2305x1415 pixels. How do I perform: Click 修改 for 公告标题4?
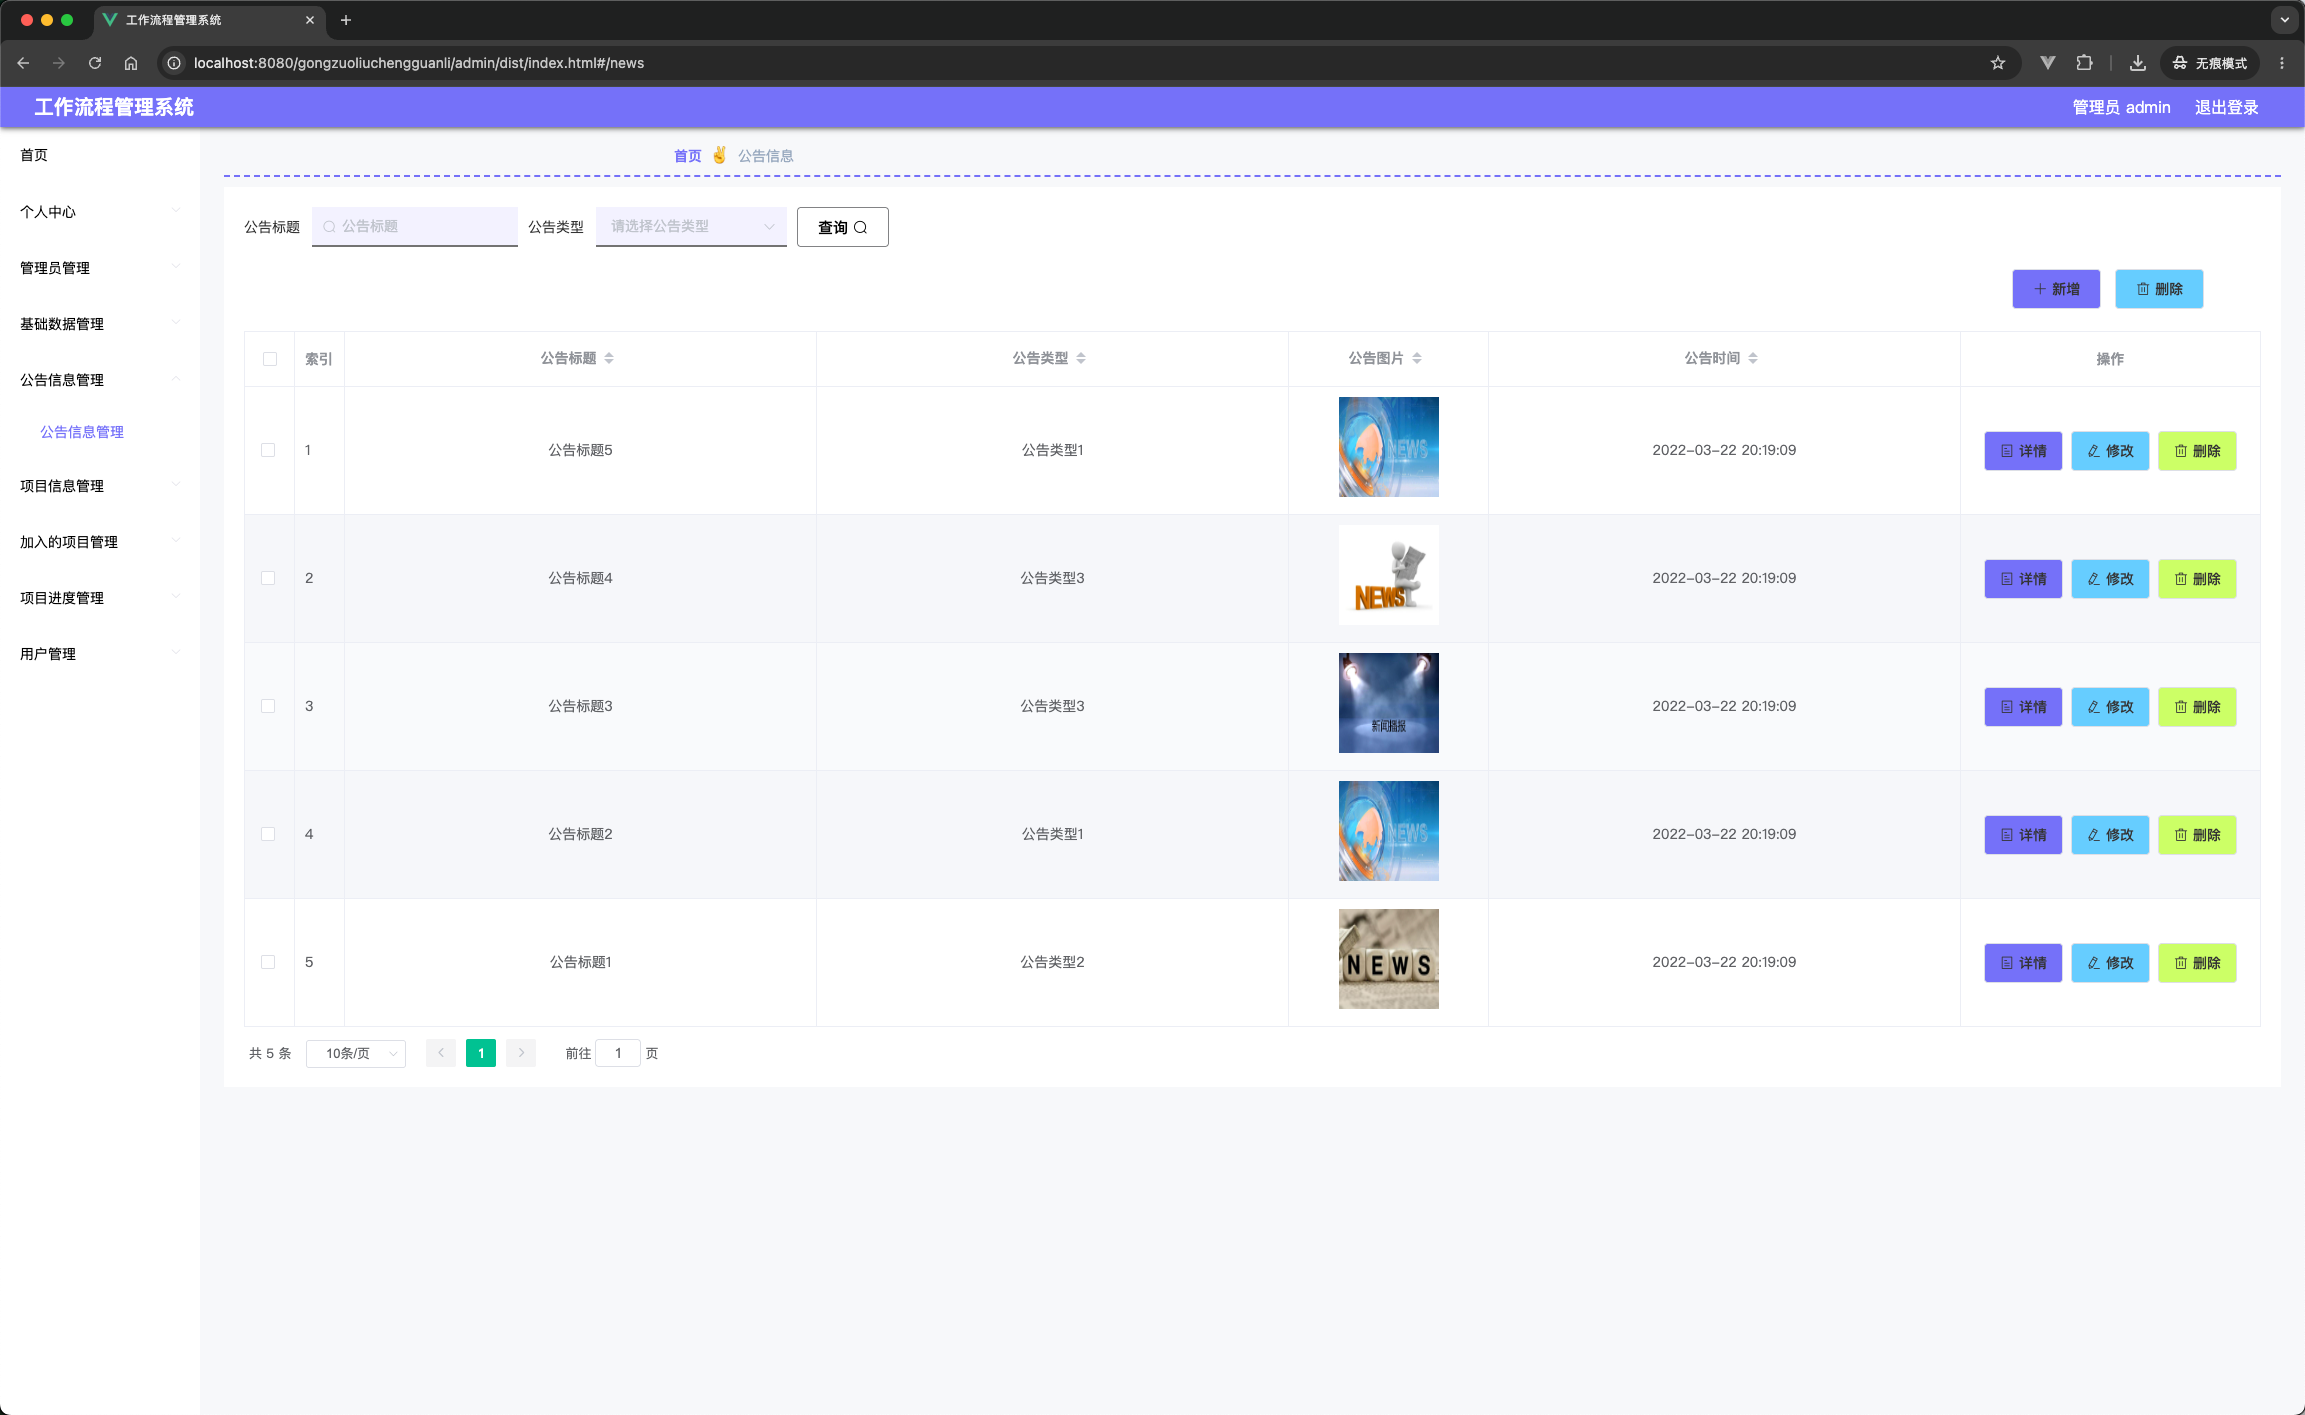pyautogui.click(x=2110, y=579)
